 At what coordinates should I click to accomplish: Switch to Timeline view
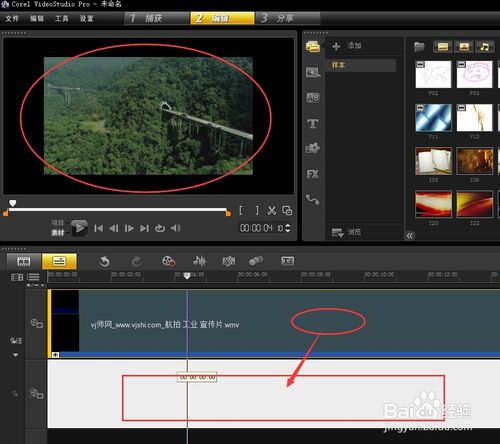coord(59,261)
